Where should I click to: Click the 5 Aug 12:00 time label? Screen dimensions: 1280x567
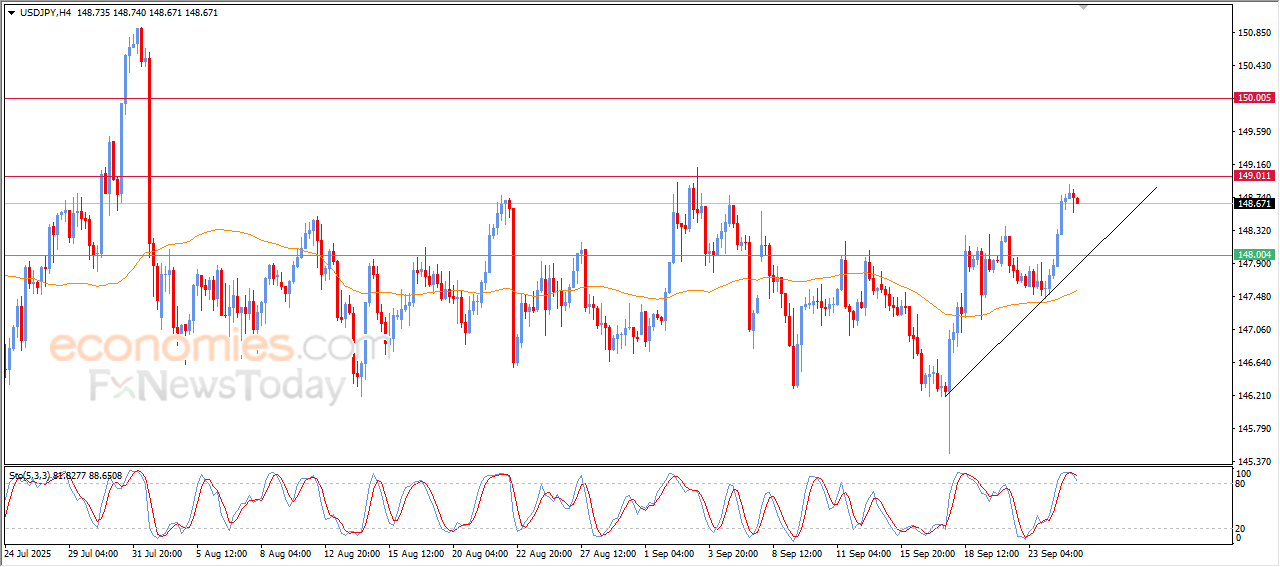221,553
